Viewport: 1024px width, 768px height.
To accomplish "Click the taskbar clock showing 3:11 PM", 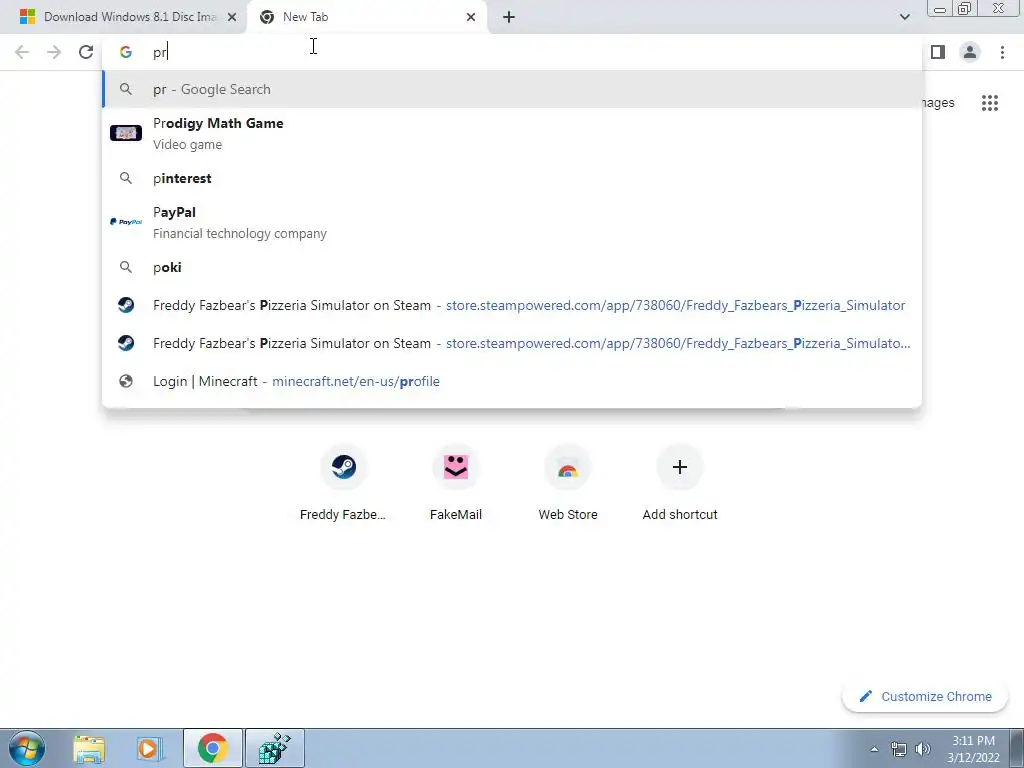I will pyautogui.click(x=973, y=749).
